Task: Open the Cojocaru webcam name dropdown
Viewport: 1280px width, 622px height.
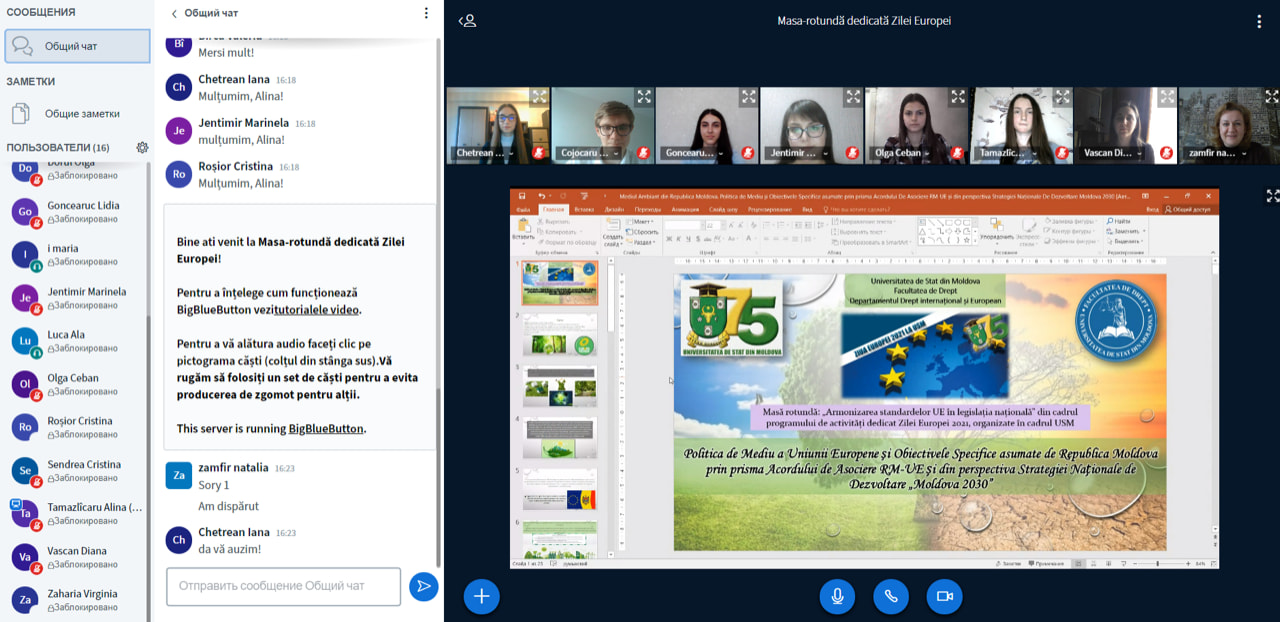Action: 589,153
